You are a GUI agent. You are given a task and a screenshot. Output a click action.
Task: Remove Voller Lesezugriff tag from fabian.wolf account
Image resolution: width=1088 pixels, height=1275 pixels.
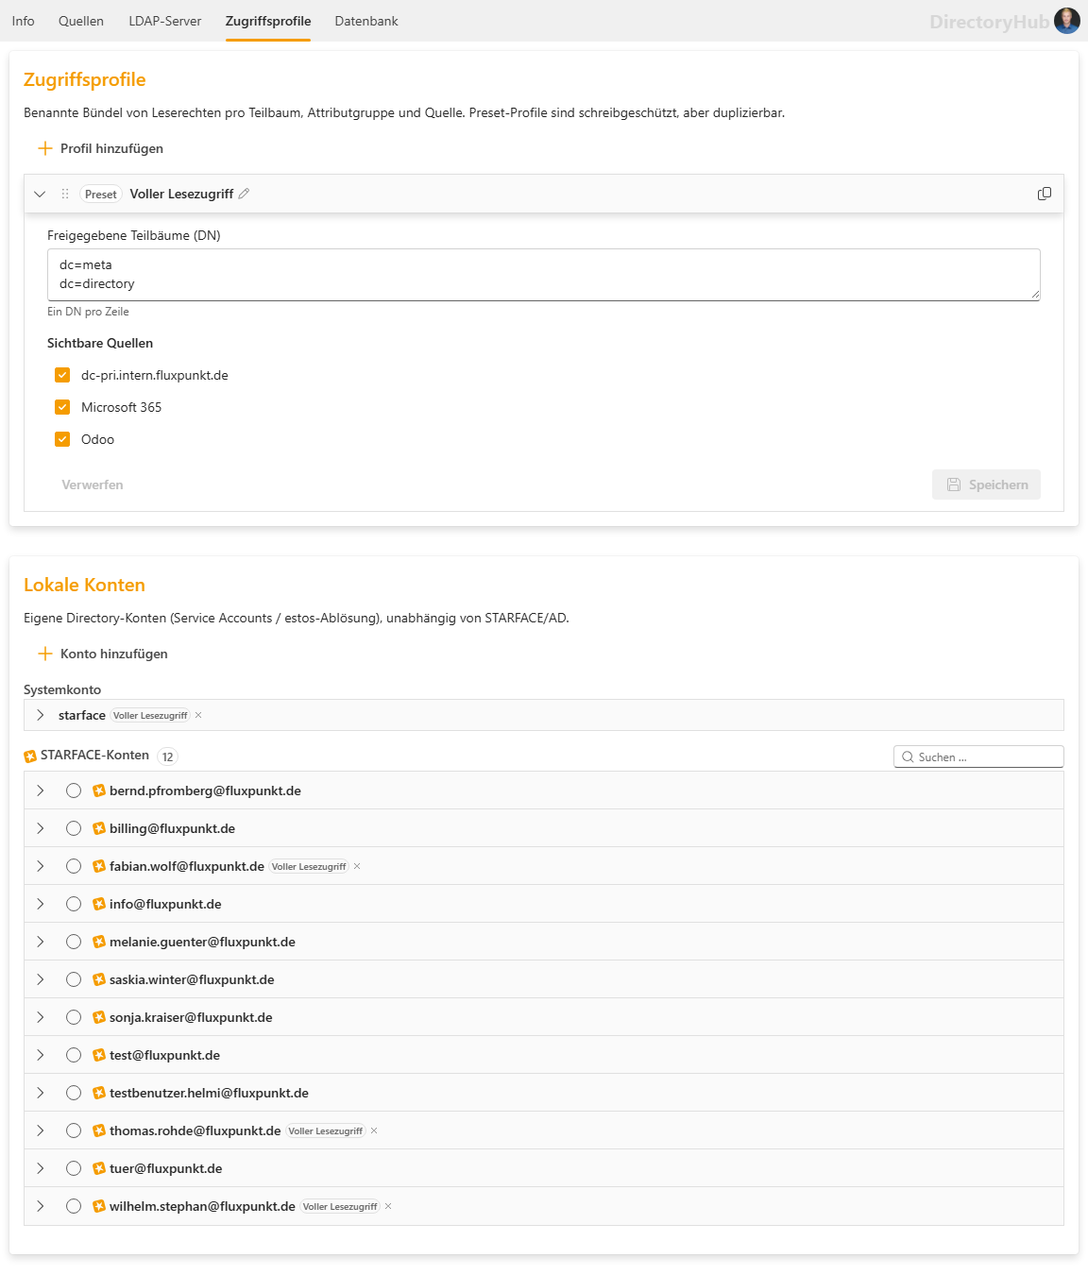pos(357,866)
